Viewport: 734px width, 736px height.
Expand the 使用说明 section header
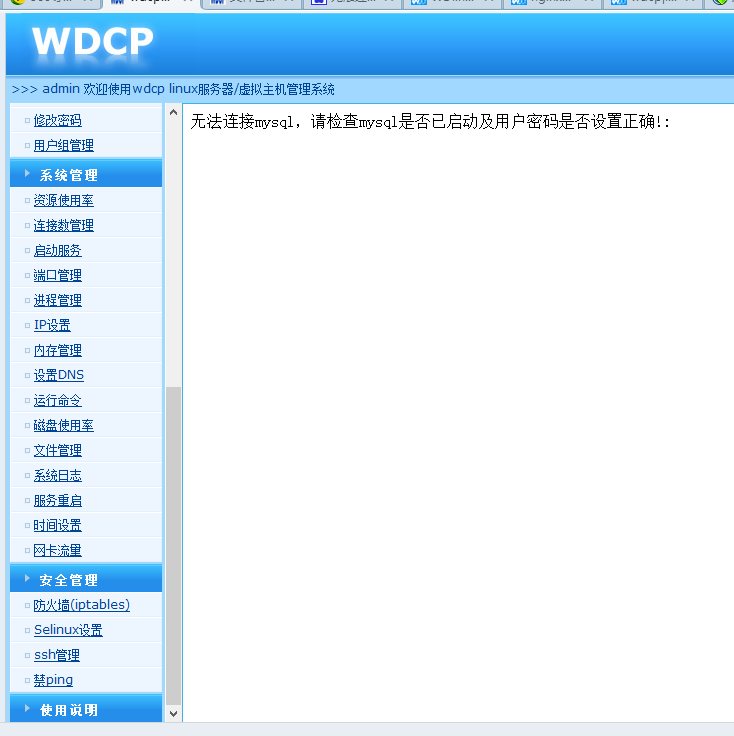pyautogui.click(x=68, y=710)
